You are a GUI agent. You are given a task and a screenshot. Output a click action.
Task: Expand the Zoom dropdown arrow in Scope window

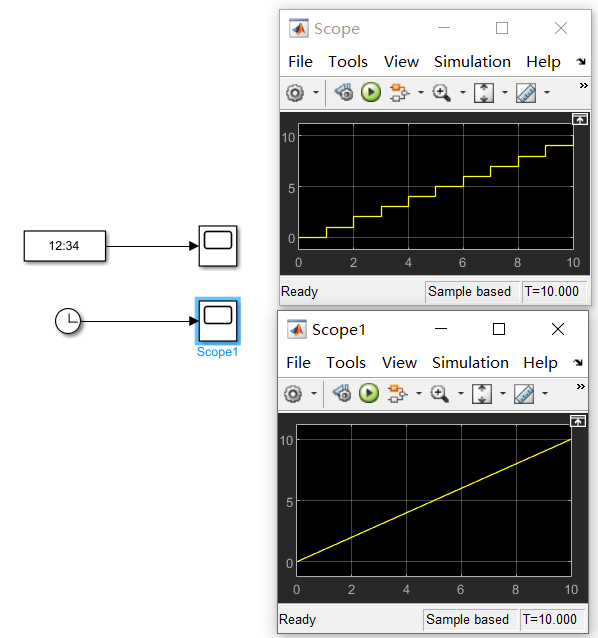(463, 93)
